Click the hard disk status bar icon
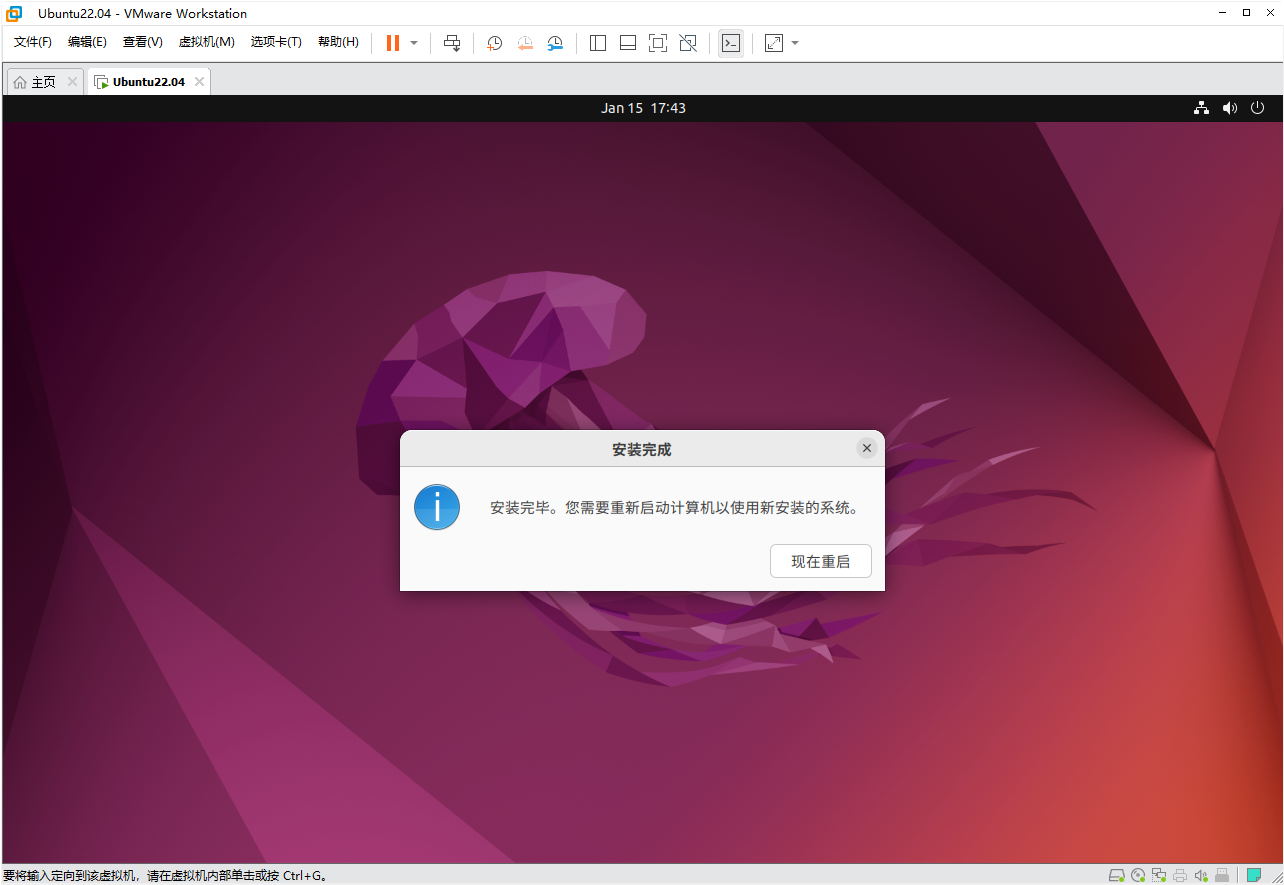Screen dimensions: 1284x885 point(1117,875)
